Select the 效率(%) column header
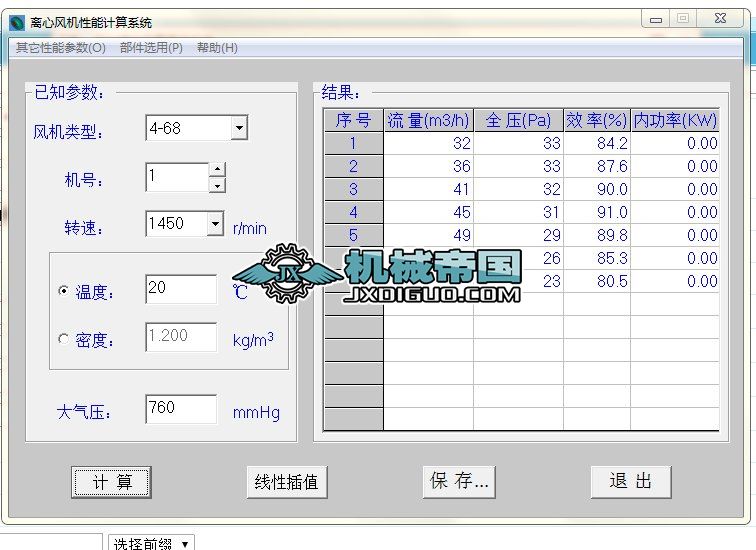756x550 pixels. tap(597, 120)
